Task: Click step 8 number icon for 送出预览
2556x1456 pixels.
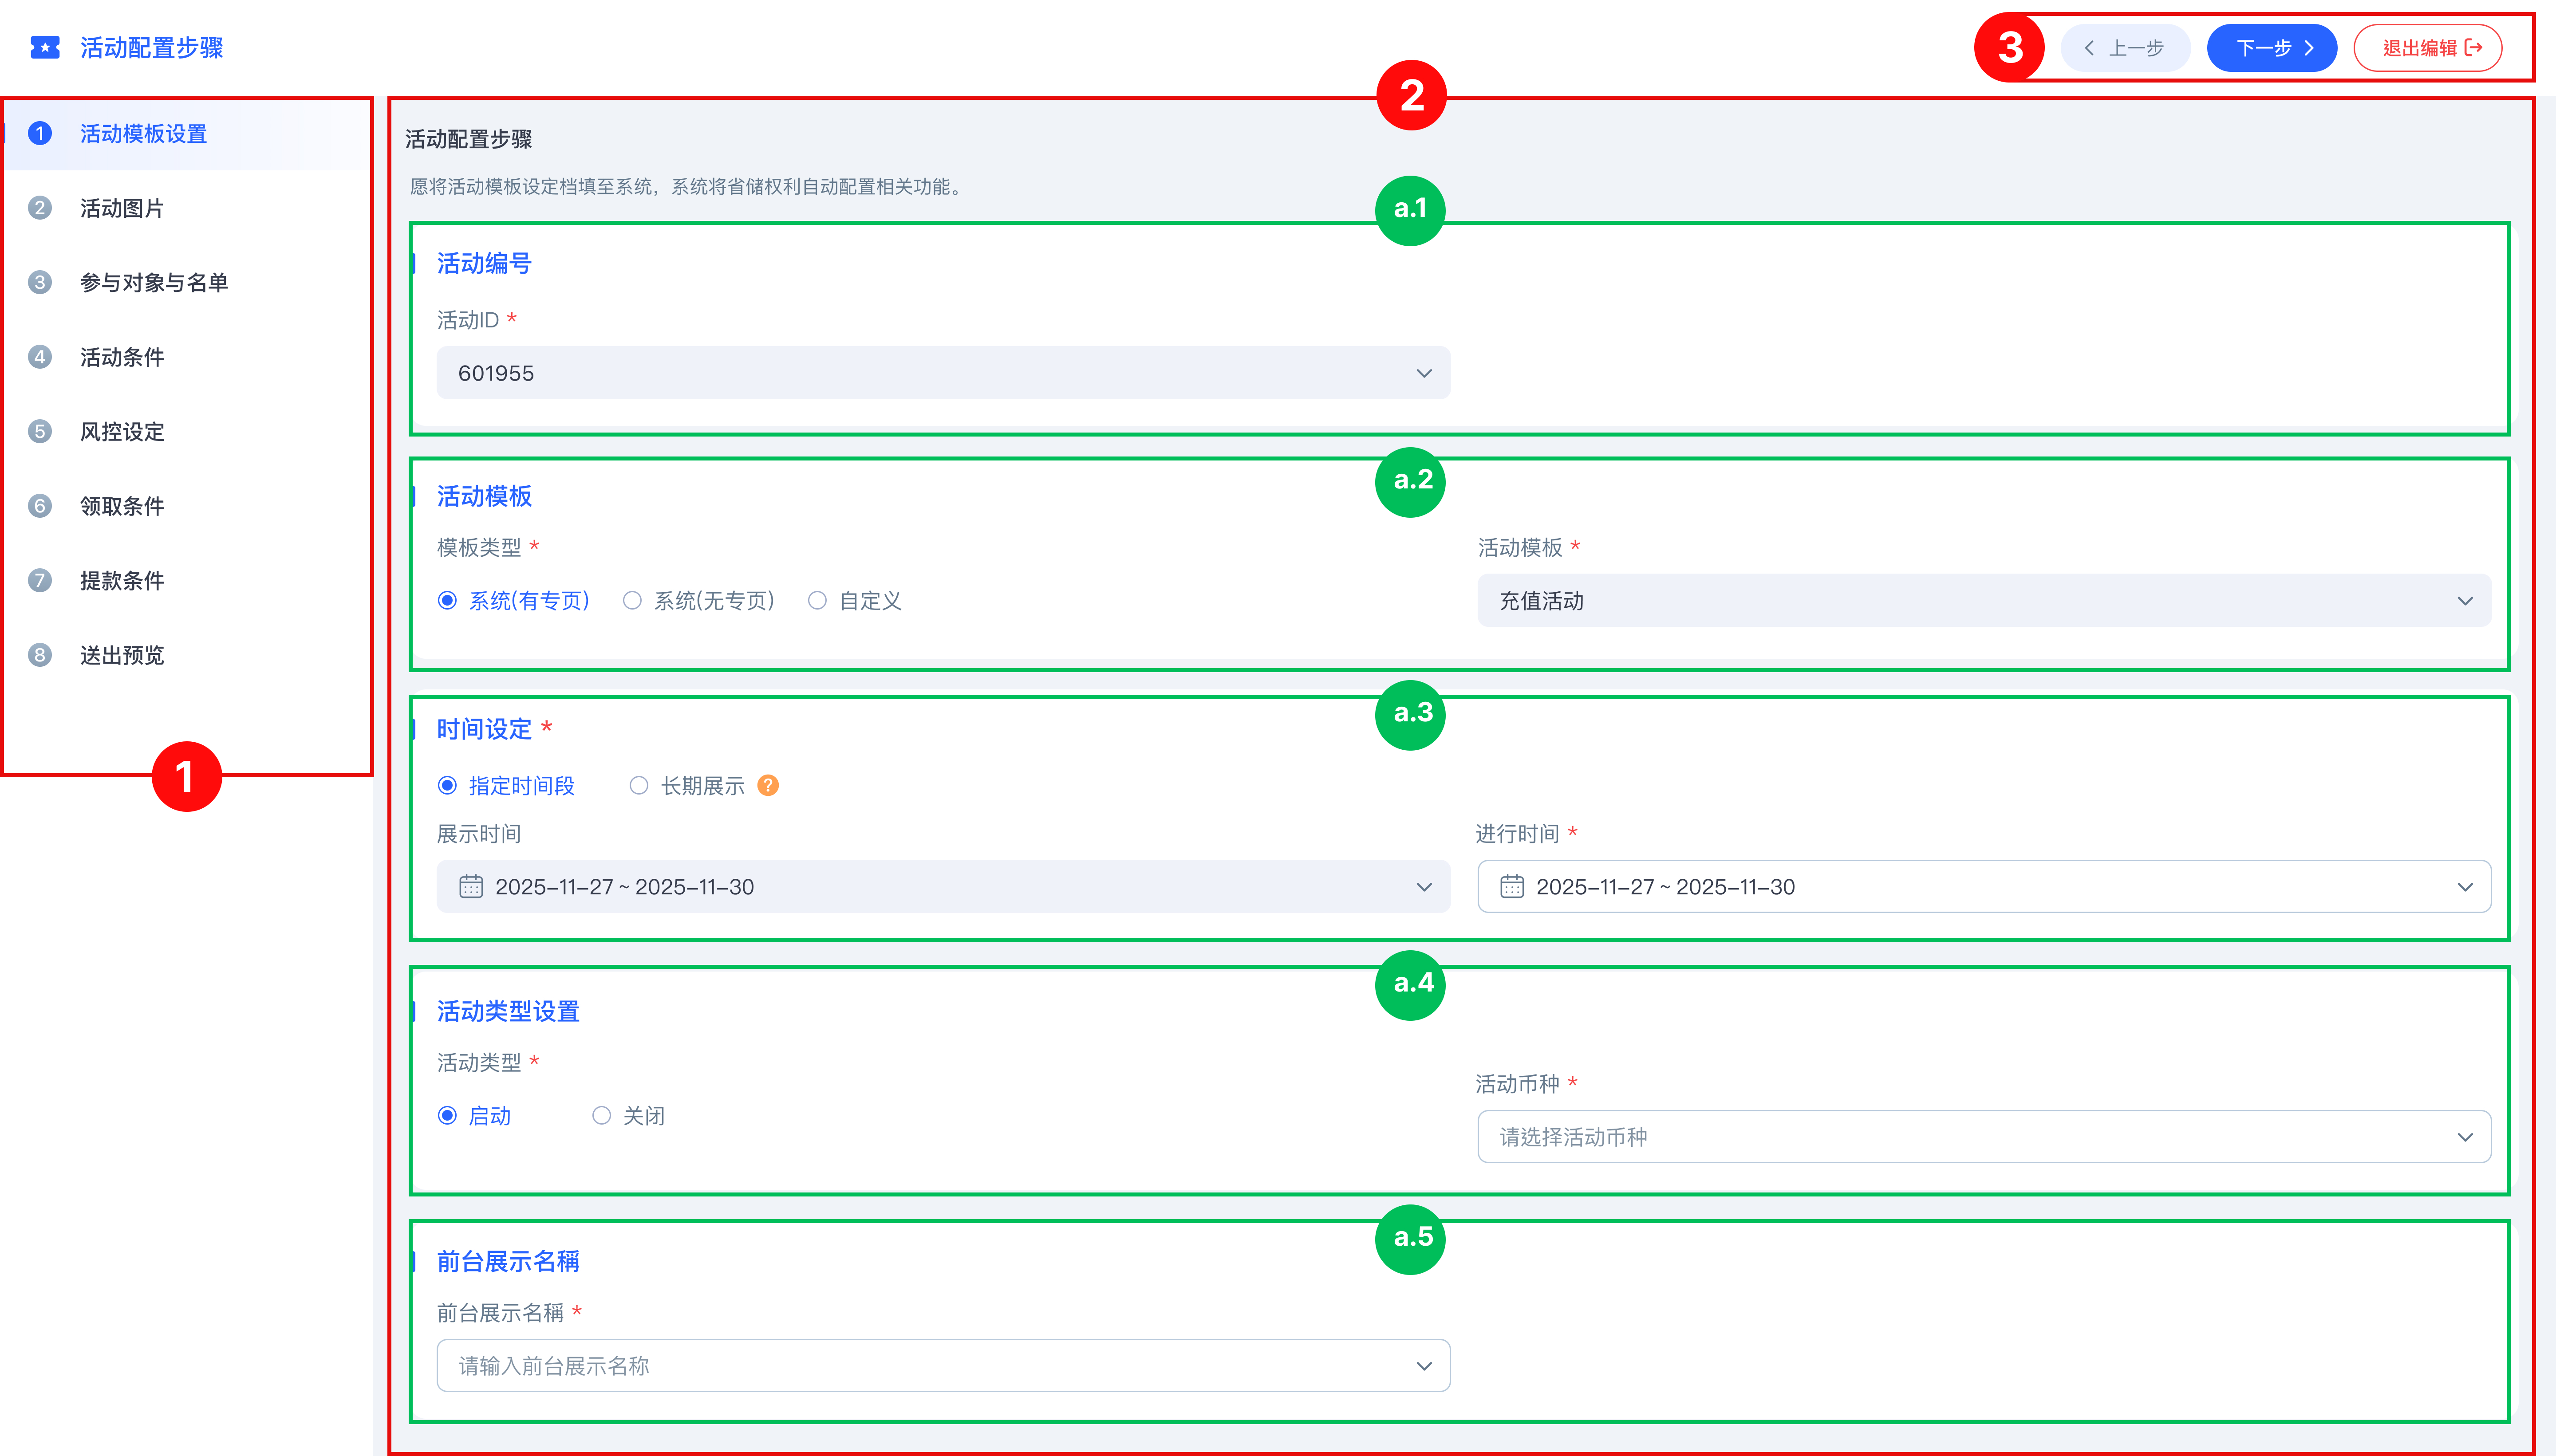Action: pyautogui.click(x=40, y=655)
